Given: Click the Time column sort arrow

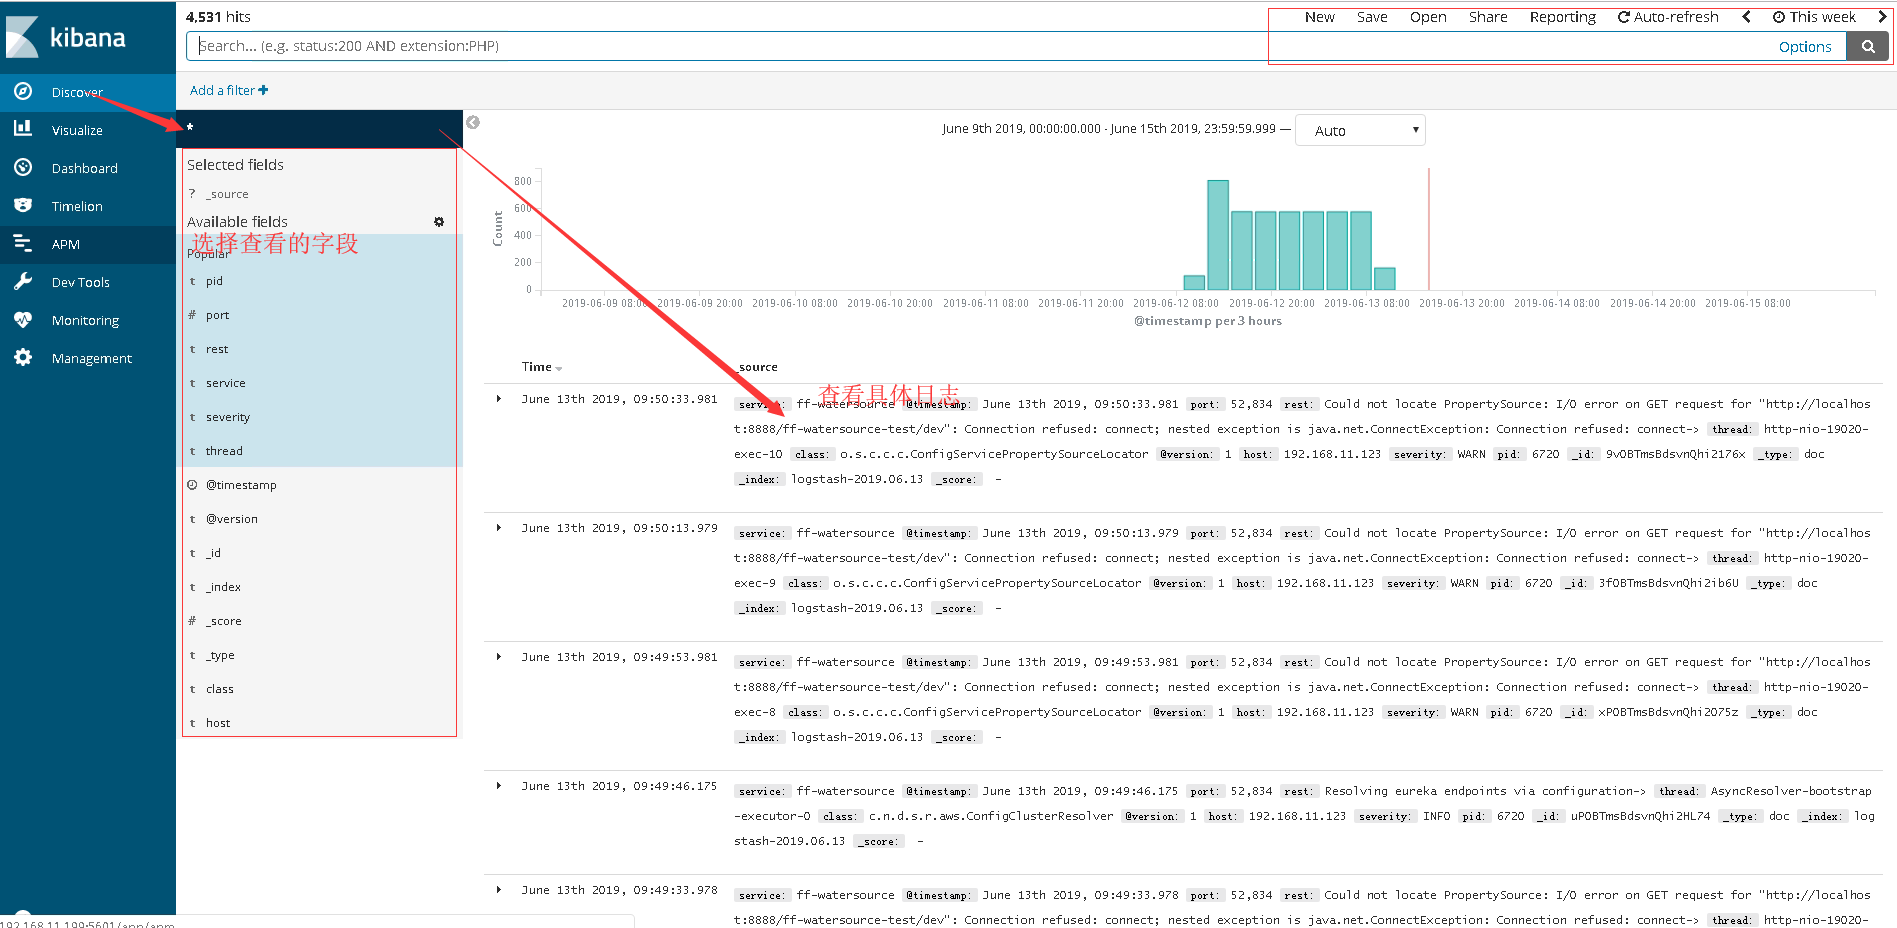Looking at the screenshot, I should coord(558,369).
